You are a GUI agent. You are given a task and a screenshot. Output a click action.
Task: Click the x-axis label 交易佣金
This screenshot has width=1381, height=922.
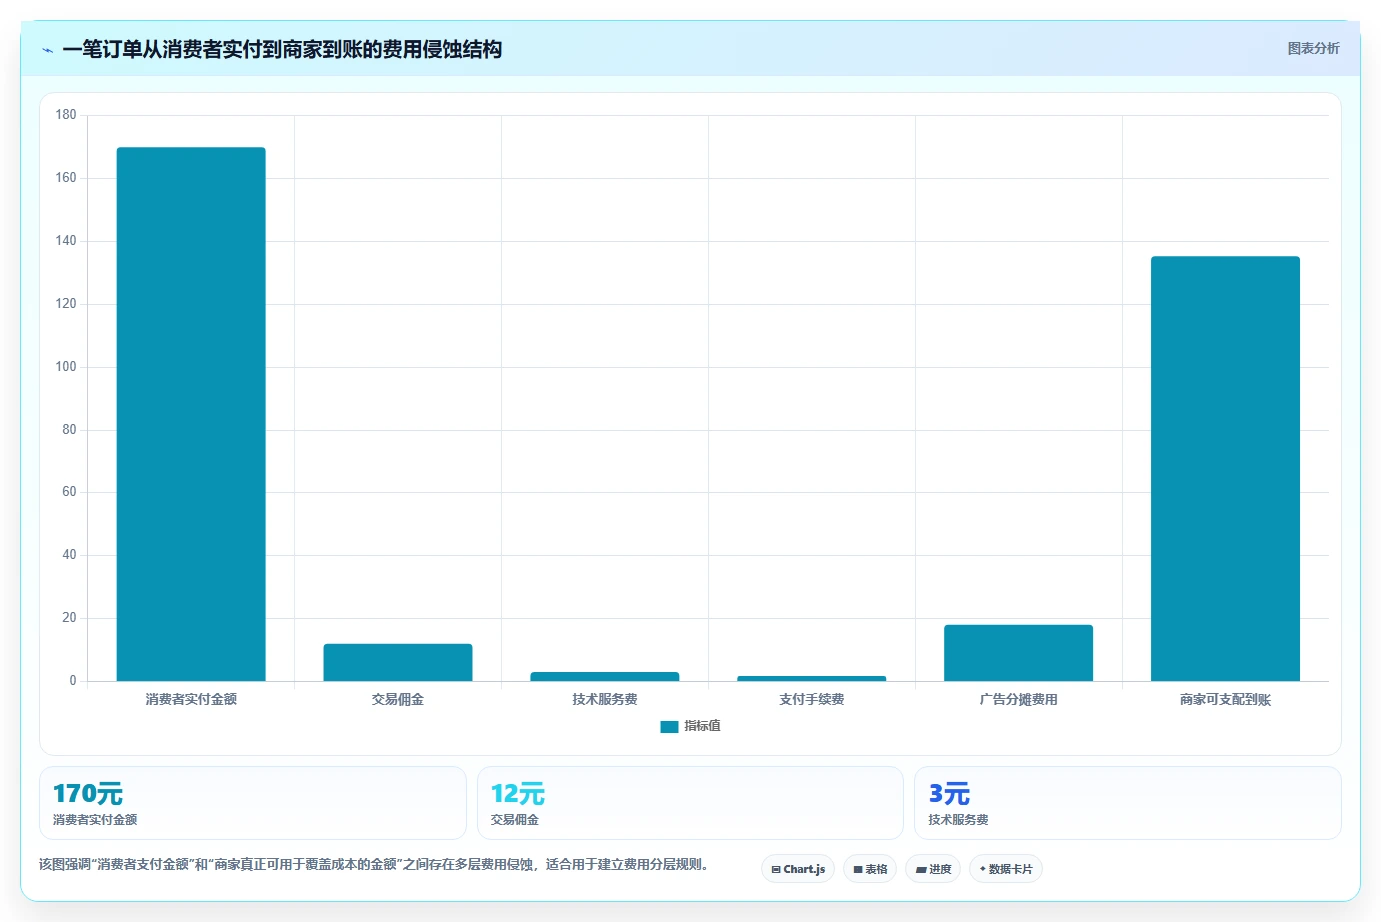click(x=398, y=699)
